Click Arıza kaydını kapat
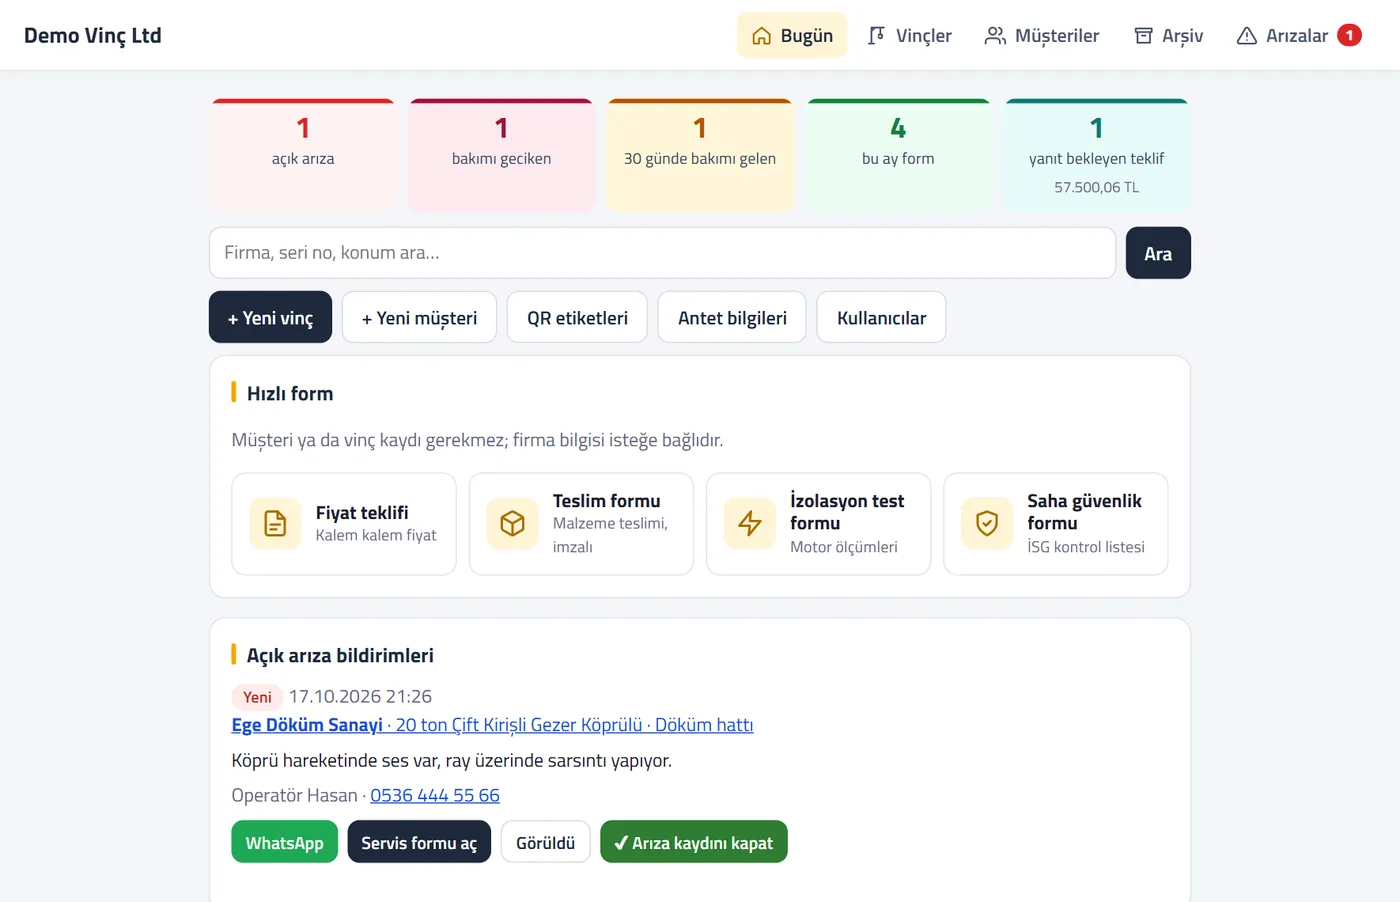 click(694, 842)
